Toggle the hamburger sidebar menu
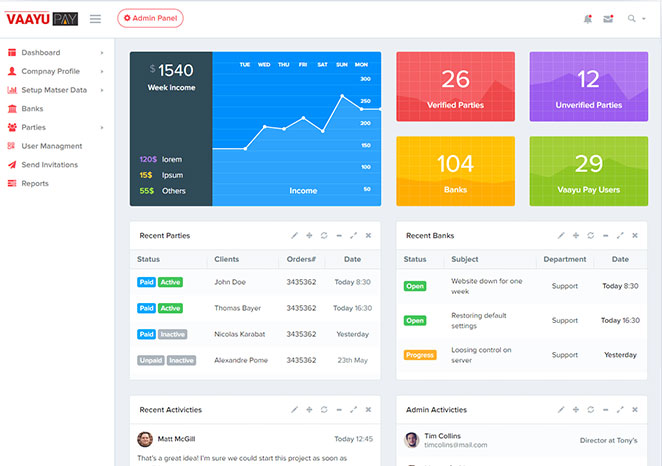Viewport: 662px width, 466px height. click(x=95, y=18)
